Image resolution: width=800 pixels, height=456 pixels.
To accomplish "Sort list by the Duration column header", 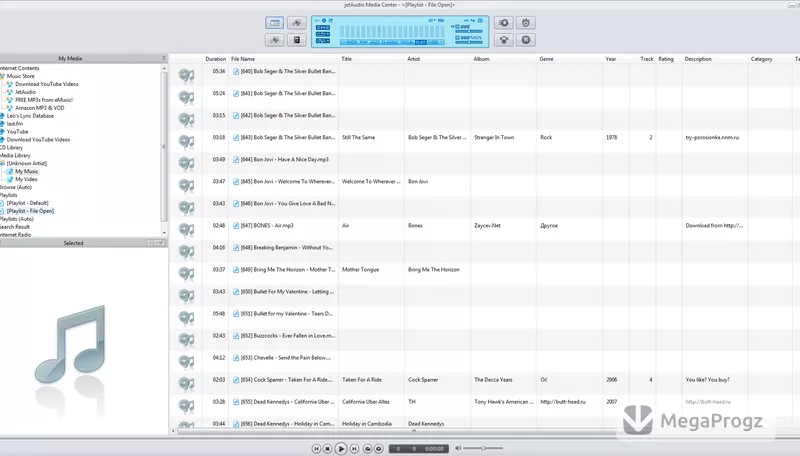I will coord(215,59).
